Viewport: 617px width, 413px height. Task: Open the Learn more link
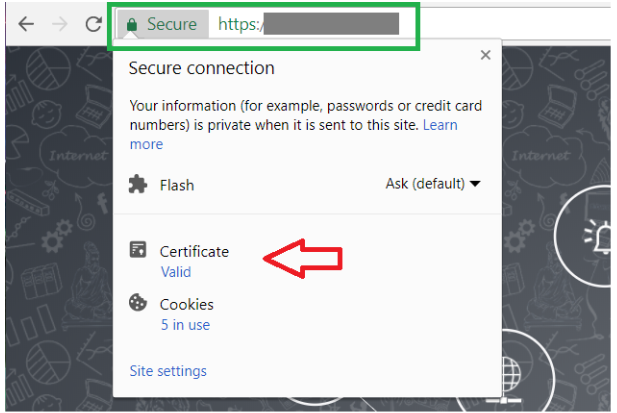[x=440, y=125]
